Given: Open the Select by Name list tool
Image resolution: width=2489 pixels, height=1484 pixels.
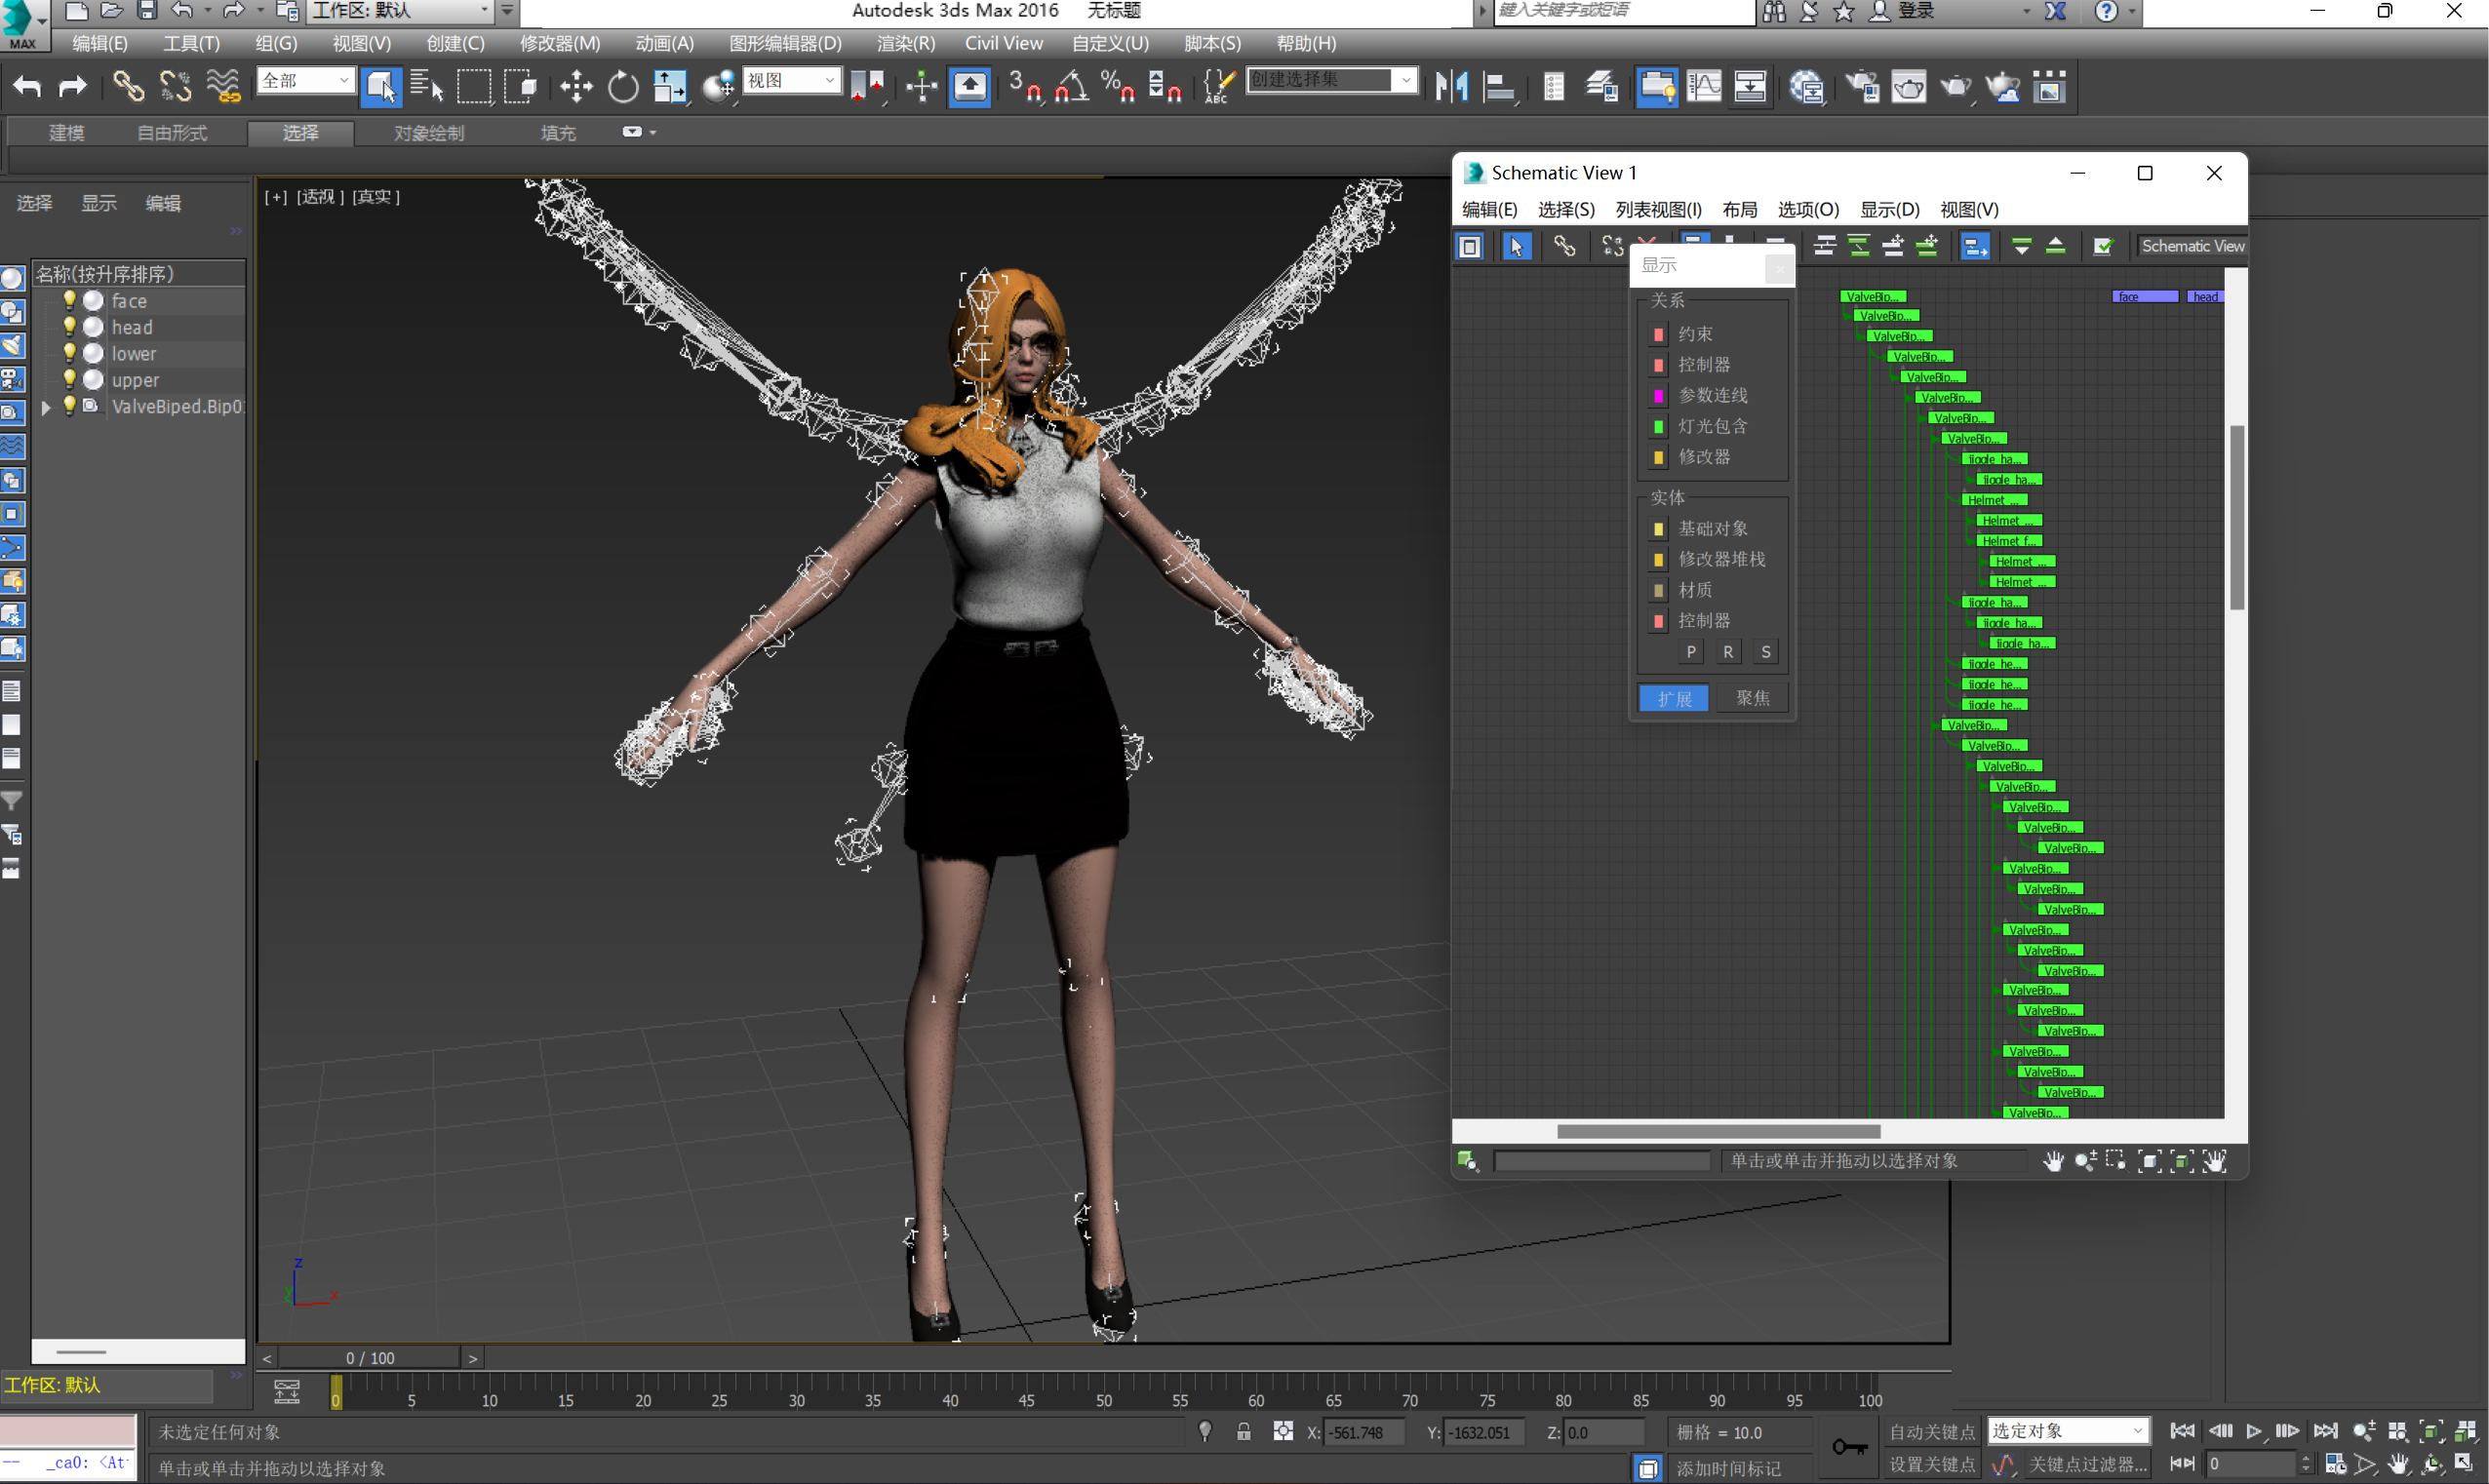Looking at the screenshot, I should [x=427, y=87].
